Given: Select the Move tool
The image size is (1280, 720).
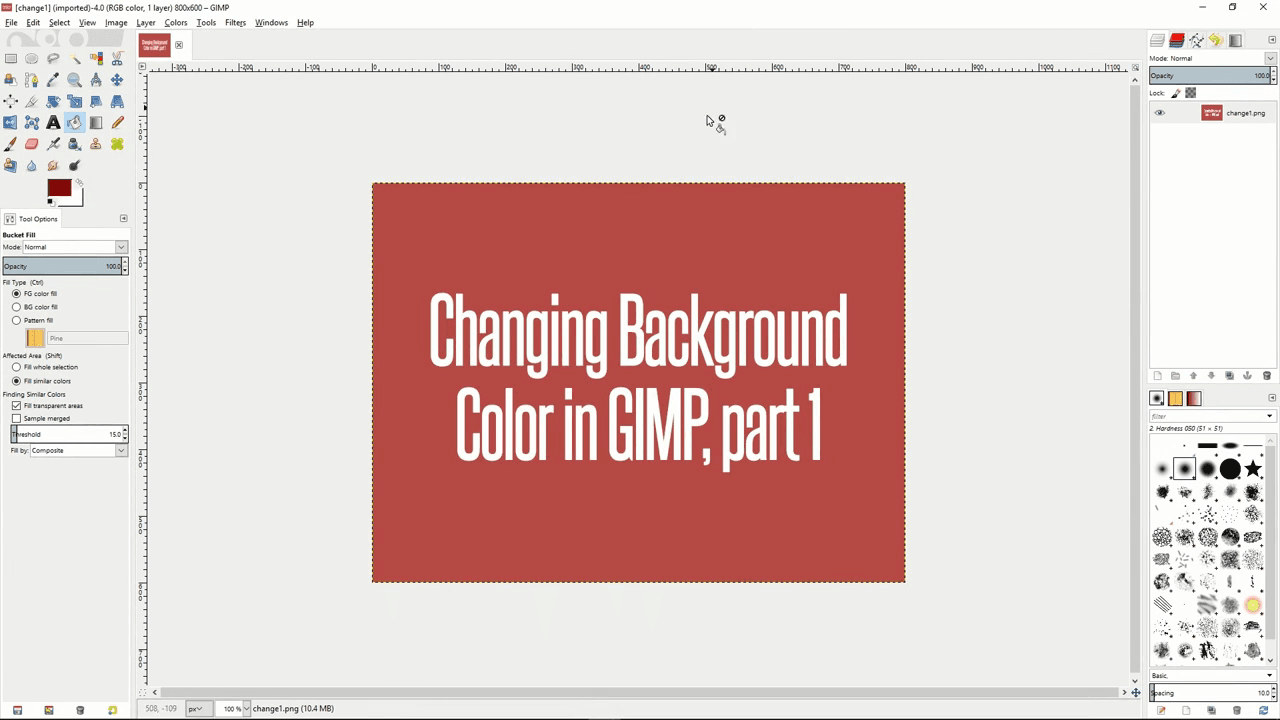Looking at the screenshot, I should point(117,80).
